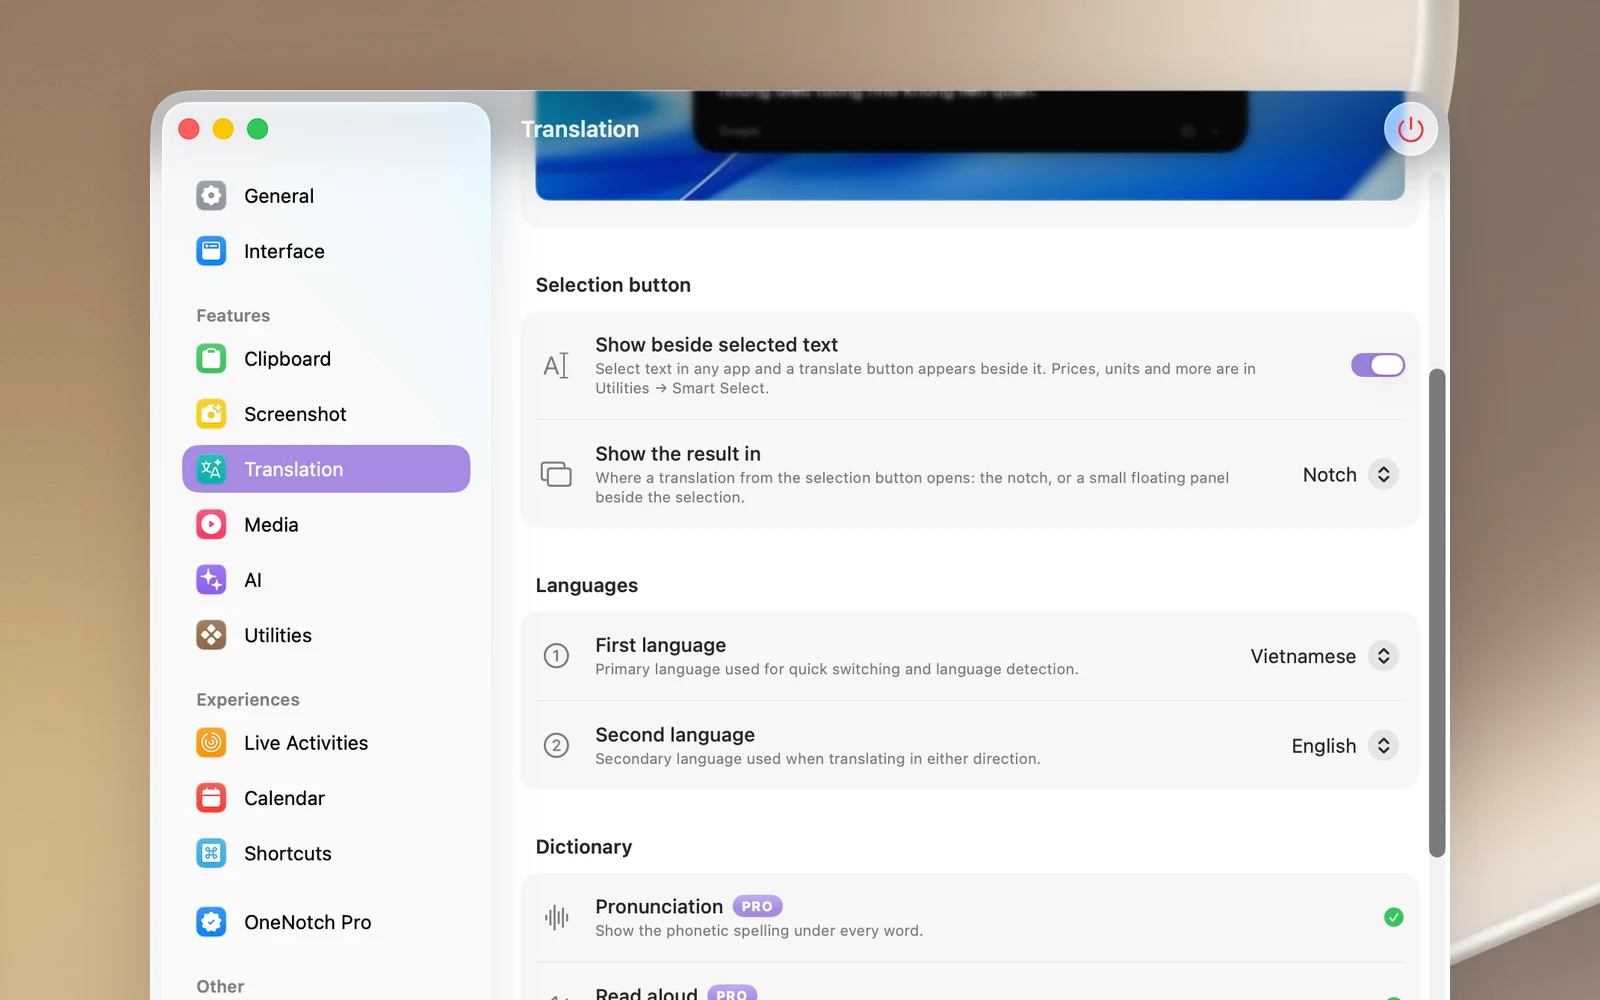Open the Utilities section
The image size is (1600, 1000).
pyautogui.click(x=326, y=635)
